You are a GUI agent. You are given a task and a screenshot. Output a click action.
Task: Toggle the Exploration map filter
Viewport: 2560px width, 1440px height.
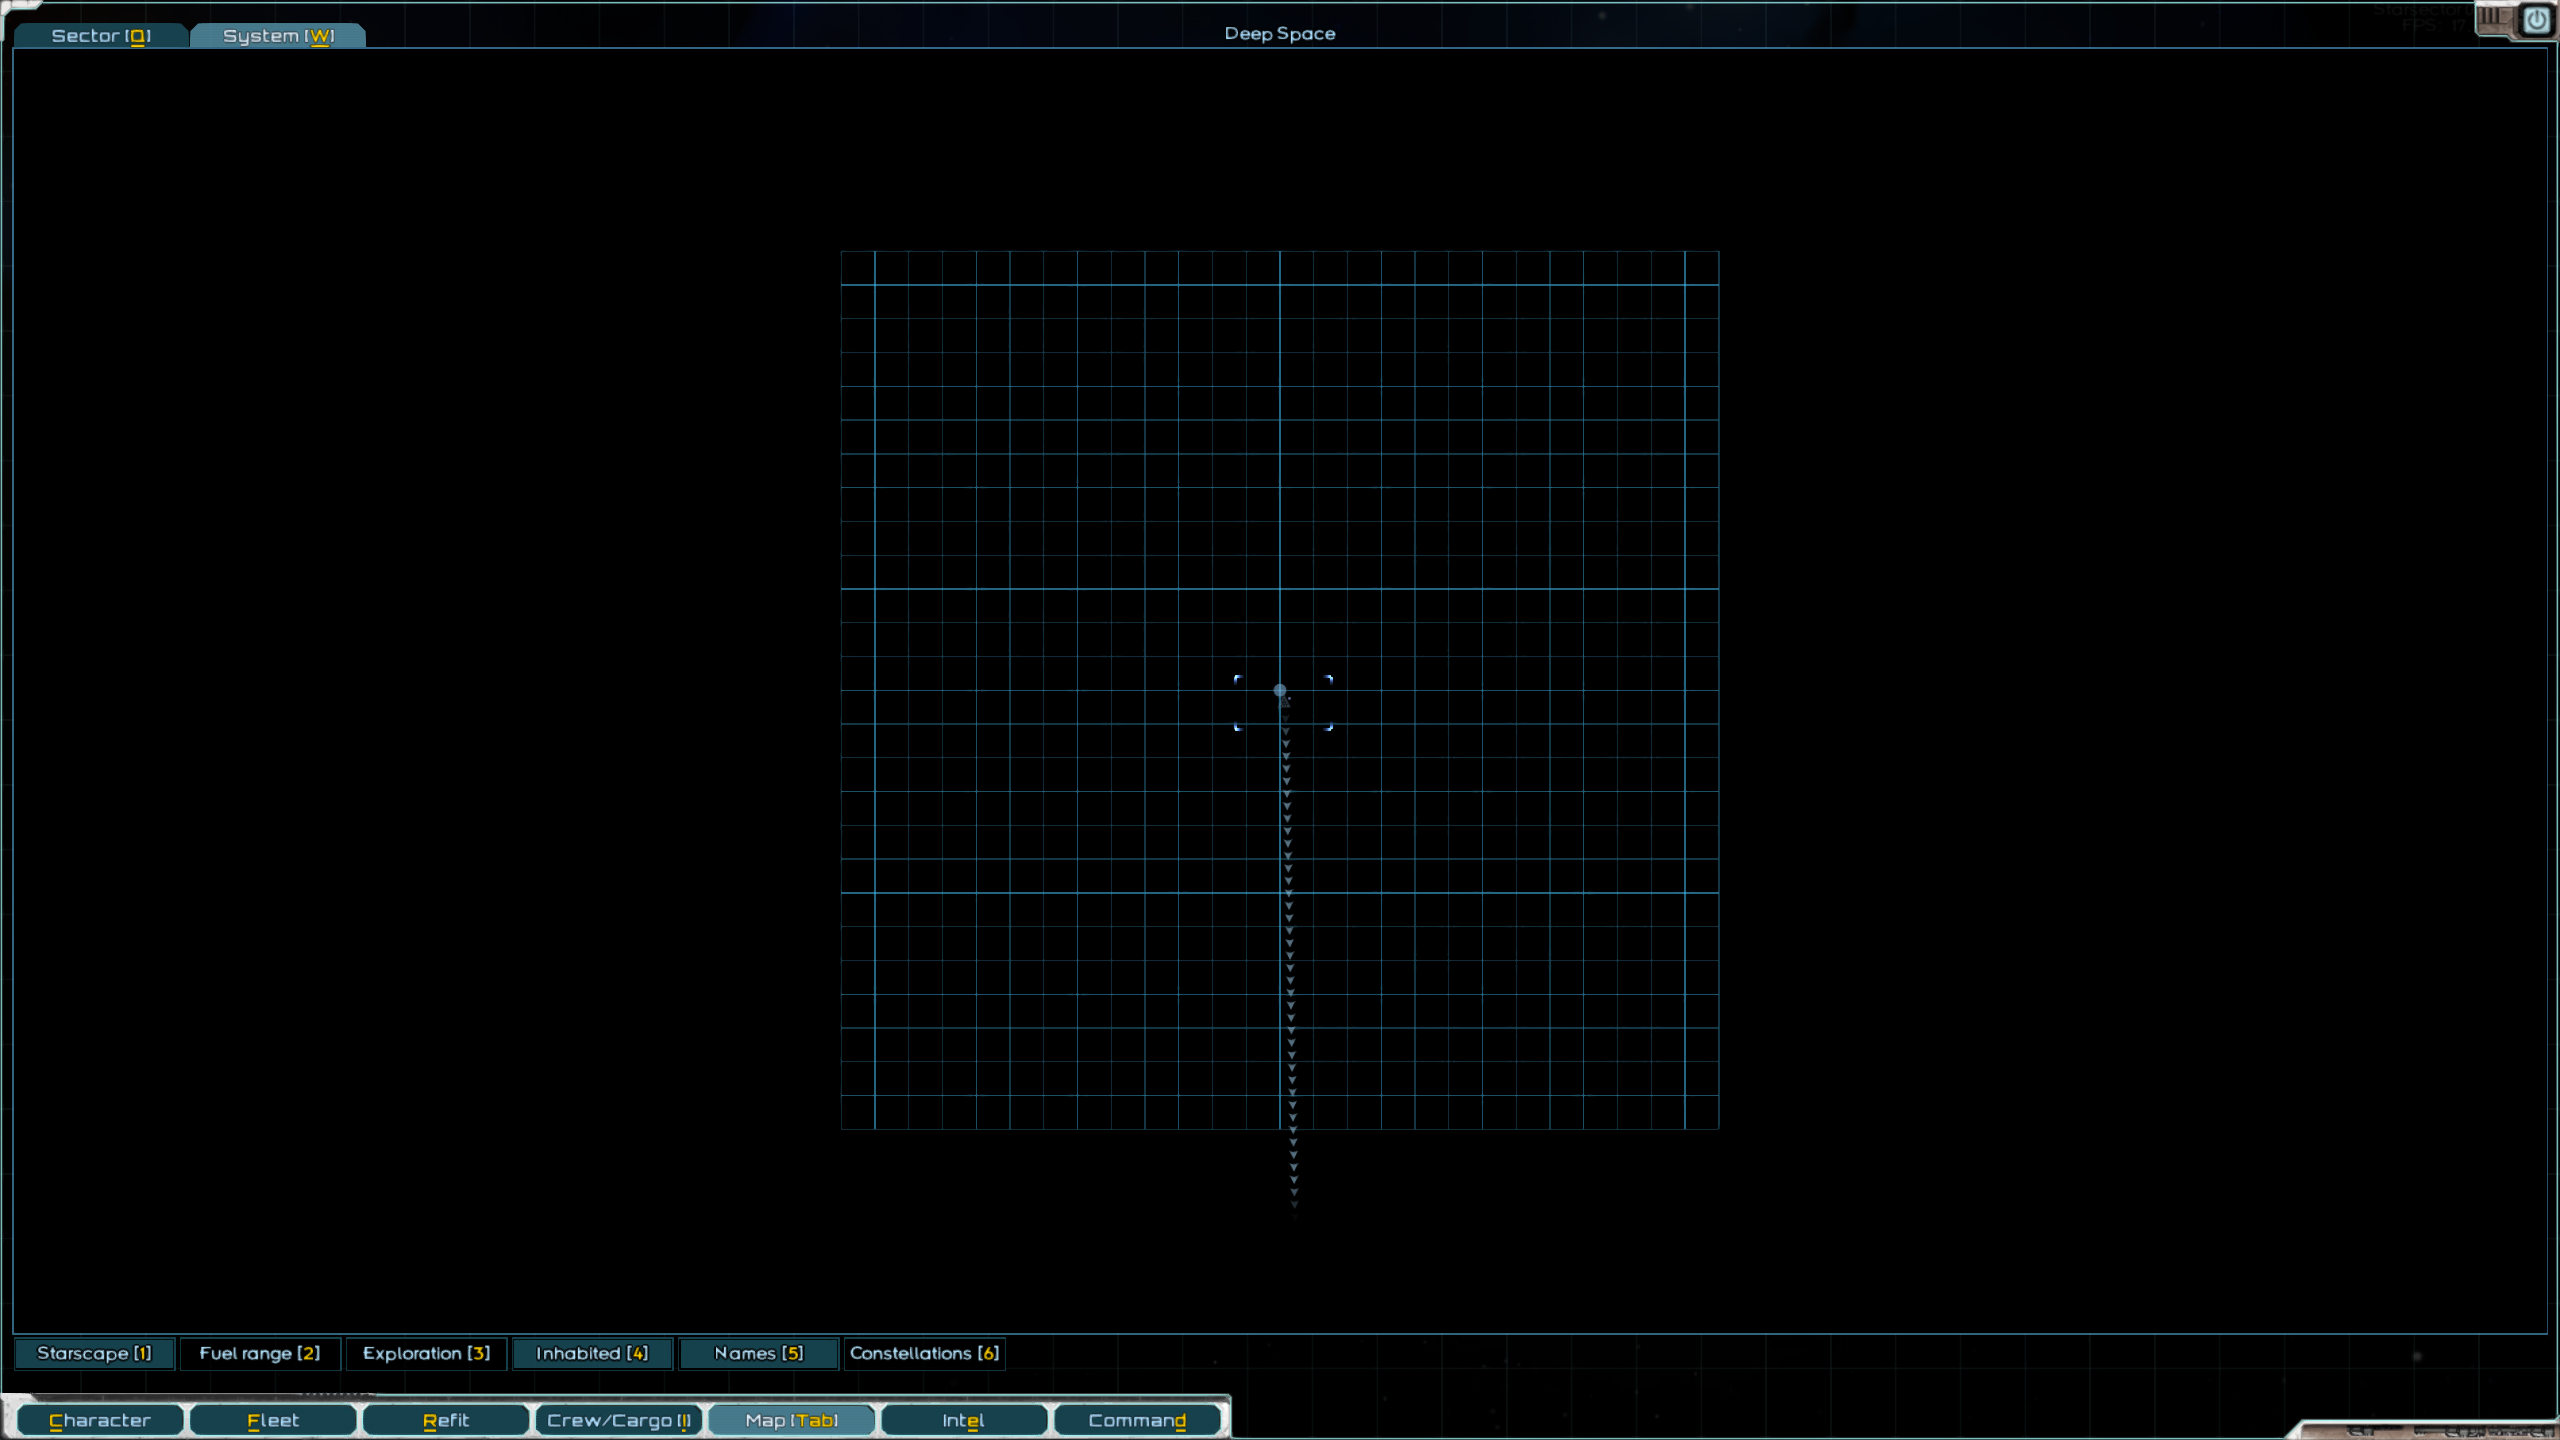(426, 1353)
